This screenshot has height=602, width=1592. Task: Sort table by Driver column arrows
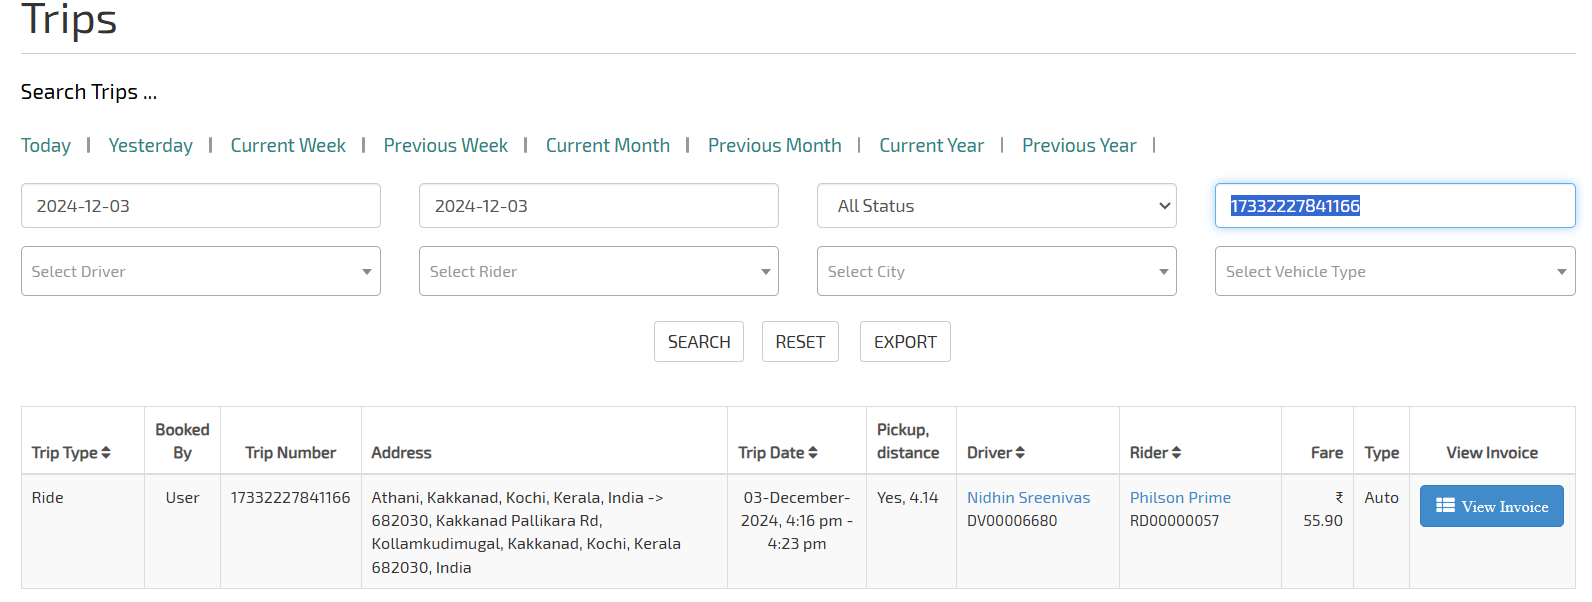point(1020,453)
